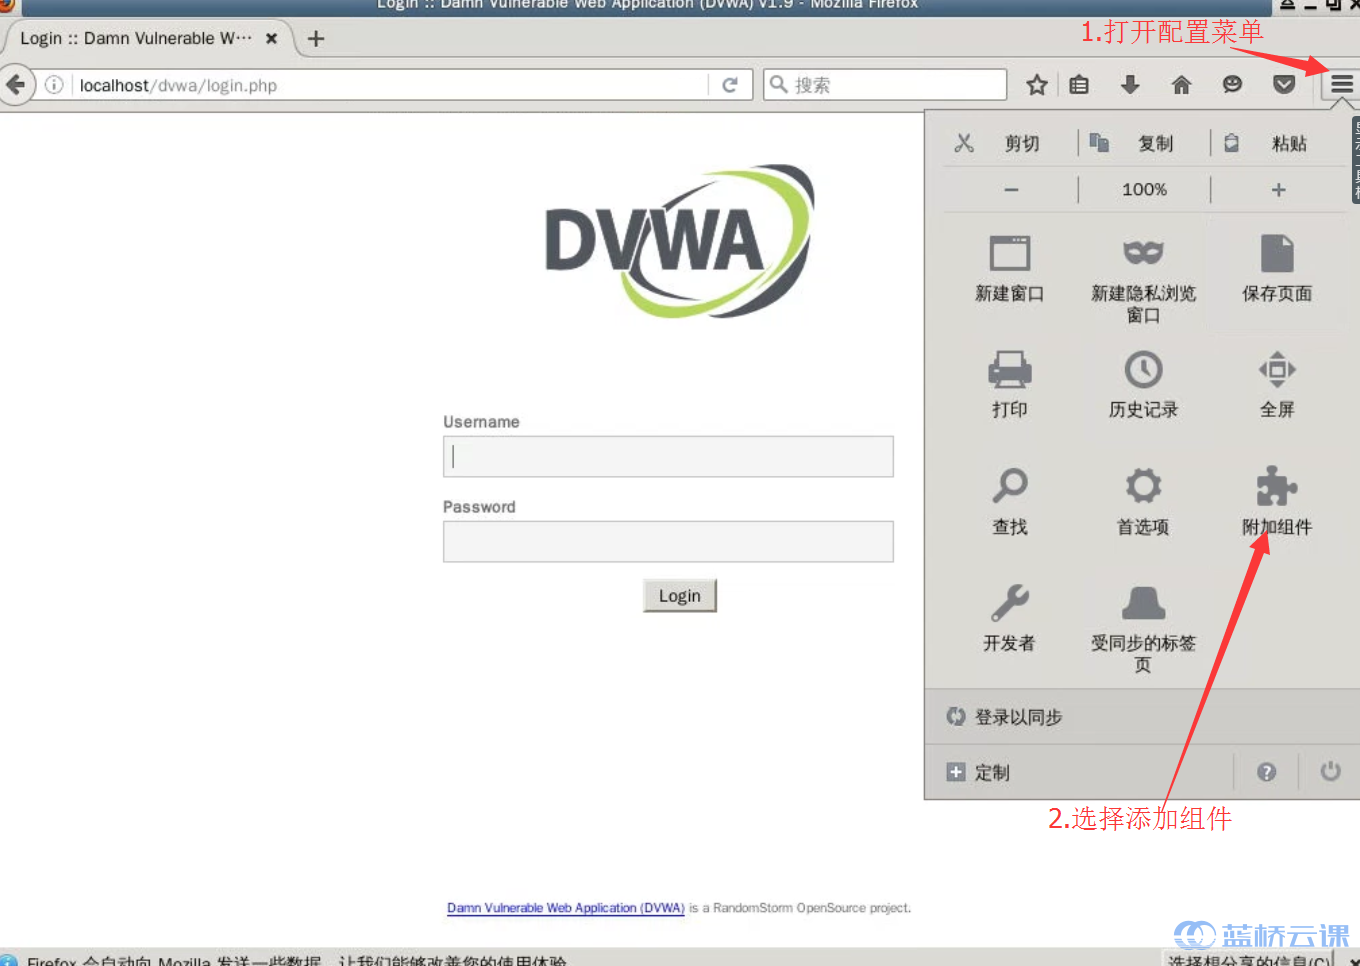Open the help question mark icon
Image resolution: width=1360 pixels, height=966 pixels.
1266,772
